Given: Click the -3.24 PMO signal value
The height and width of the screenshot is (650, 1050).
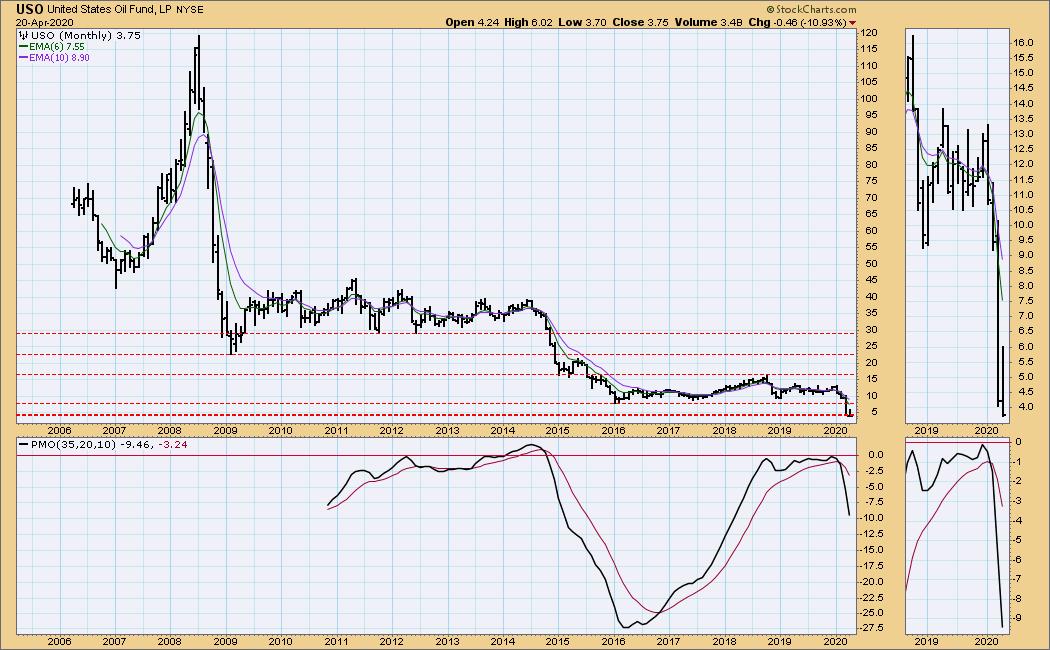Looking at the screenshot, I should (173, 444).
